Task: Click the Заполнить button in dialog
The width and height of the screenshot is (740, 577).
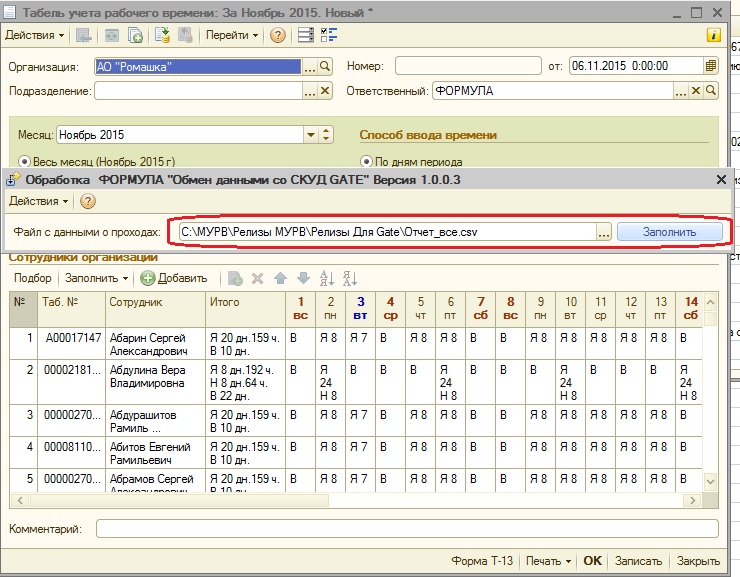Action: 669,232
